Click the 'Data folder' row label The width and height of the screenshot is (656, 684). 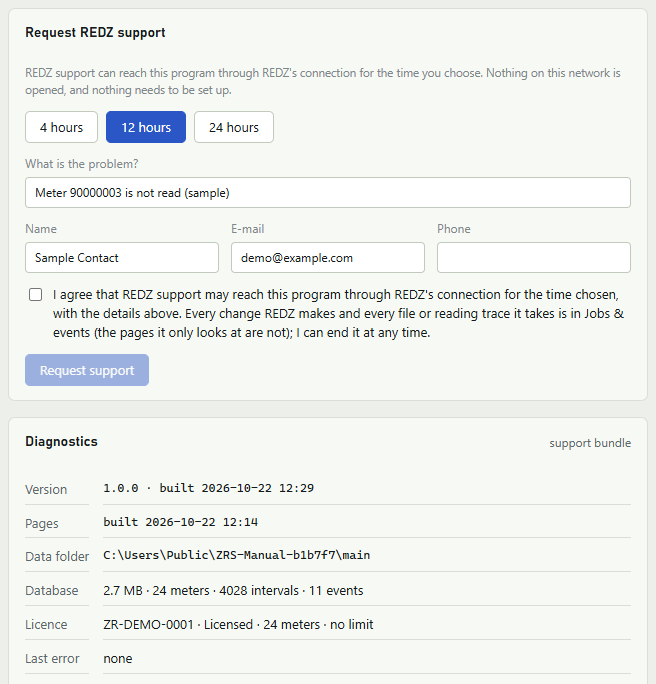57,557
